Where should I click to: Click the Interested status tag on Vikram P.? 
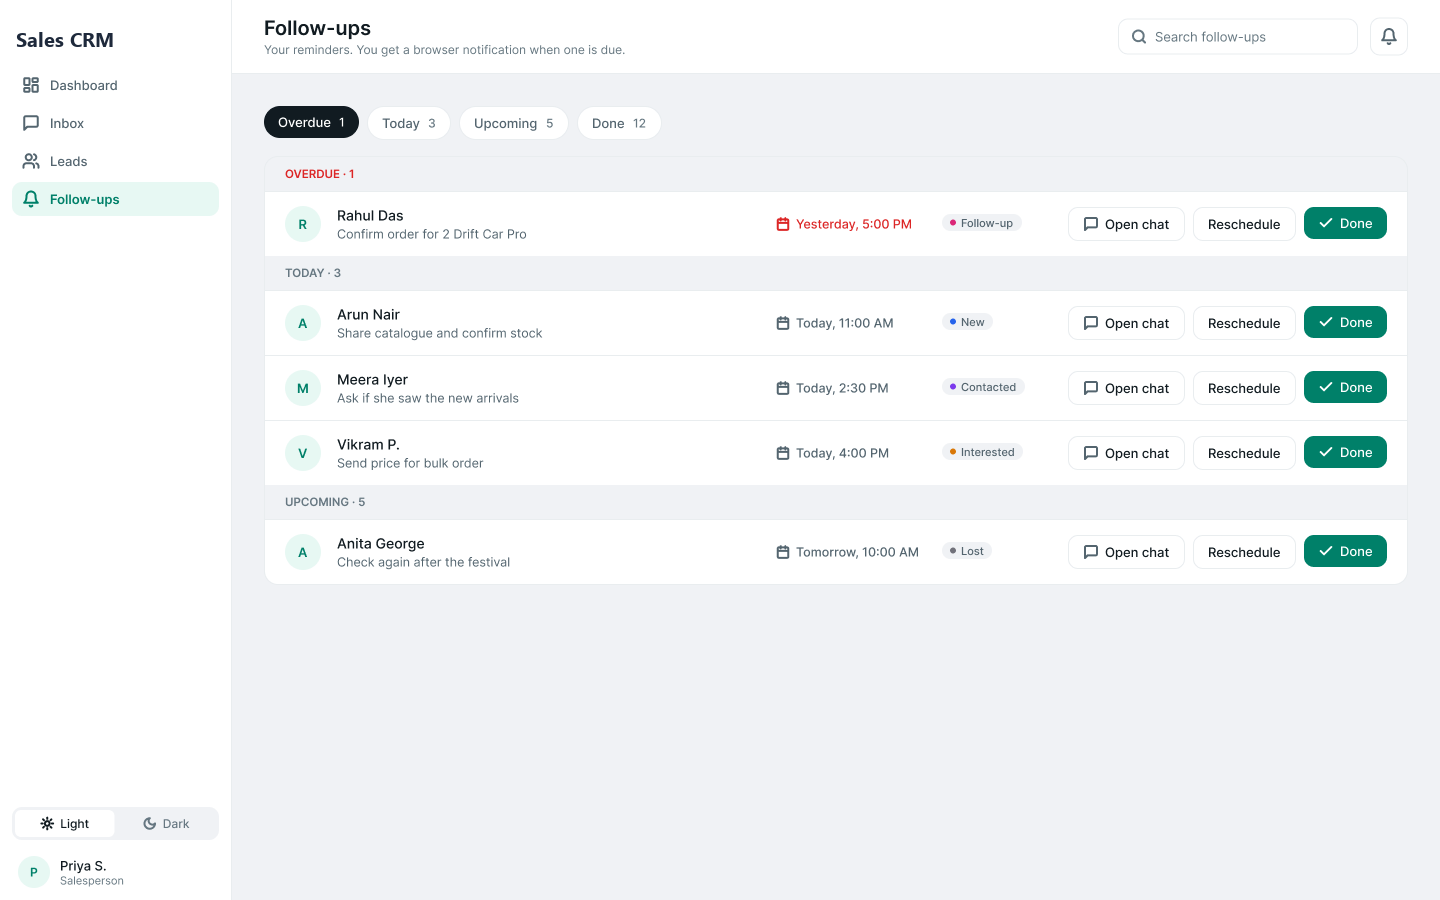pos(982,452)
